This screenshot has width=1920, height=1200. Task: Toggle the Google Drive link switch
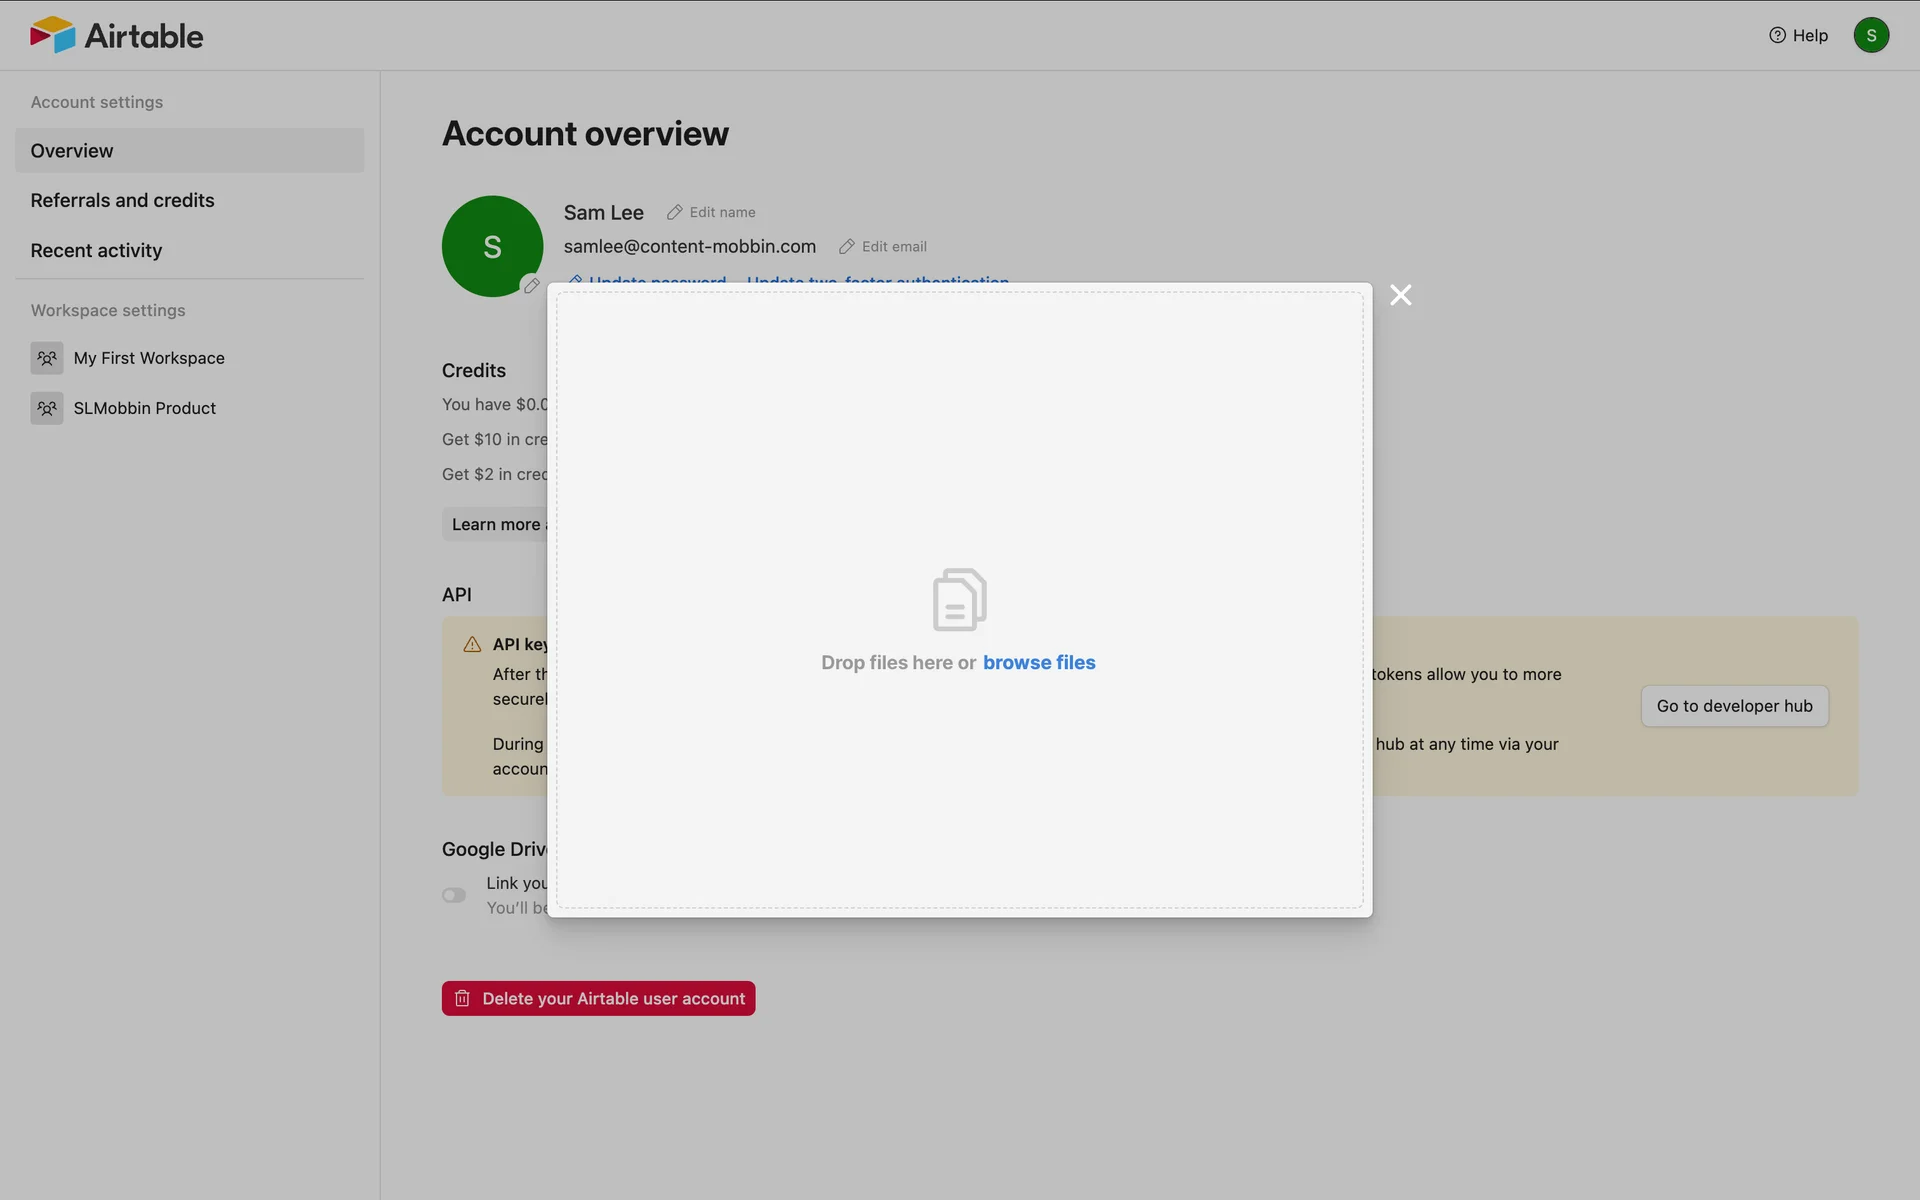454,895
